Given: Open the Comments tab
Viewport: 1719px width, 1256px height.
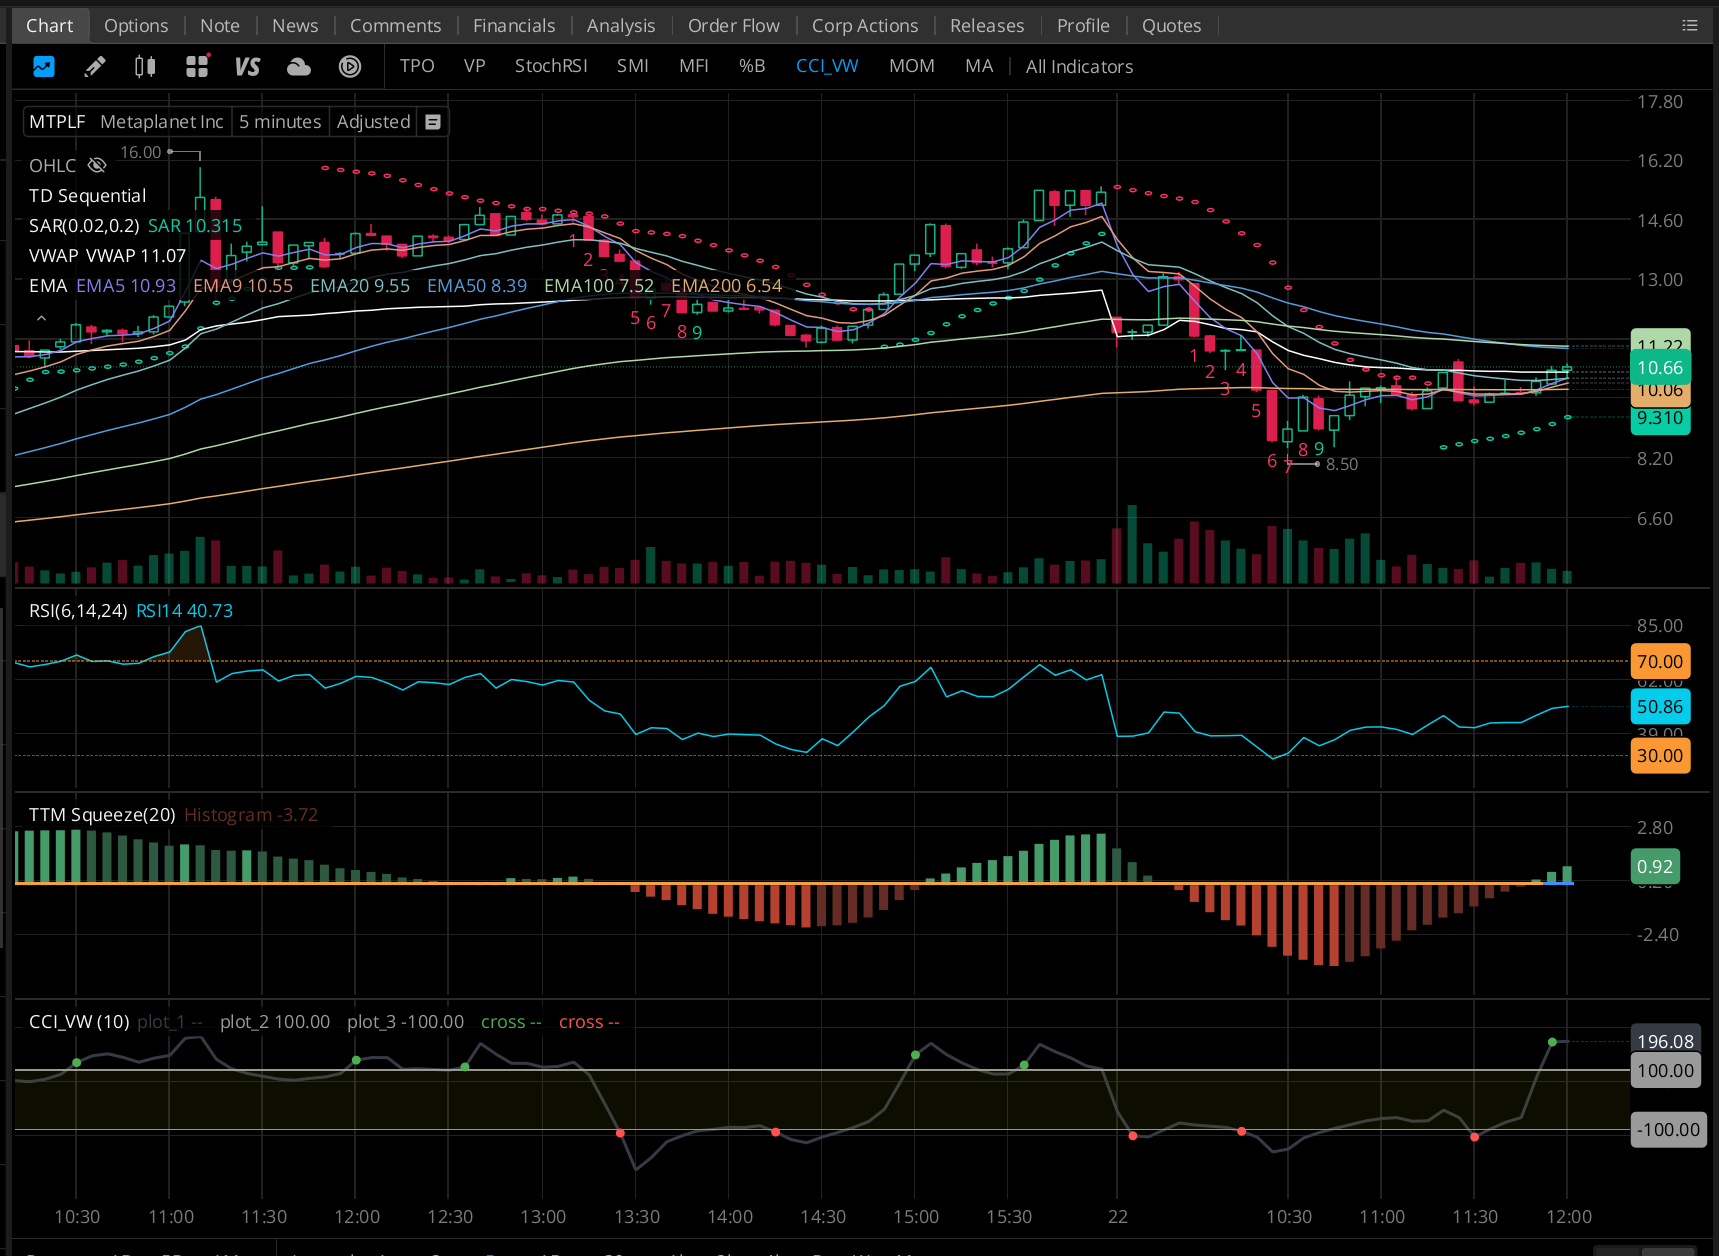Looking at the screenshot, I should 395,26.
